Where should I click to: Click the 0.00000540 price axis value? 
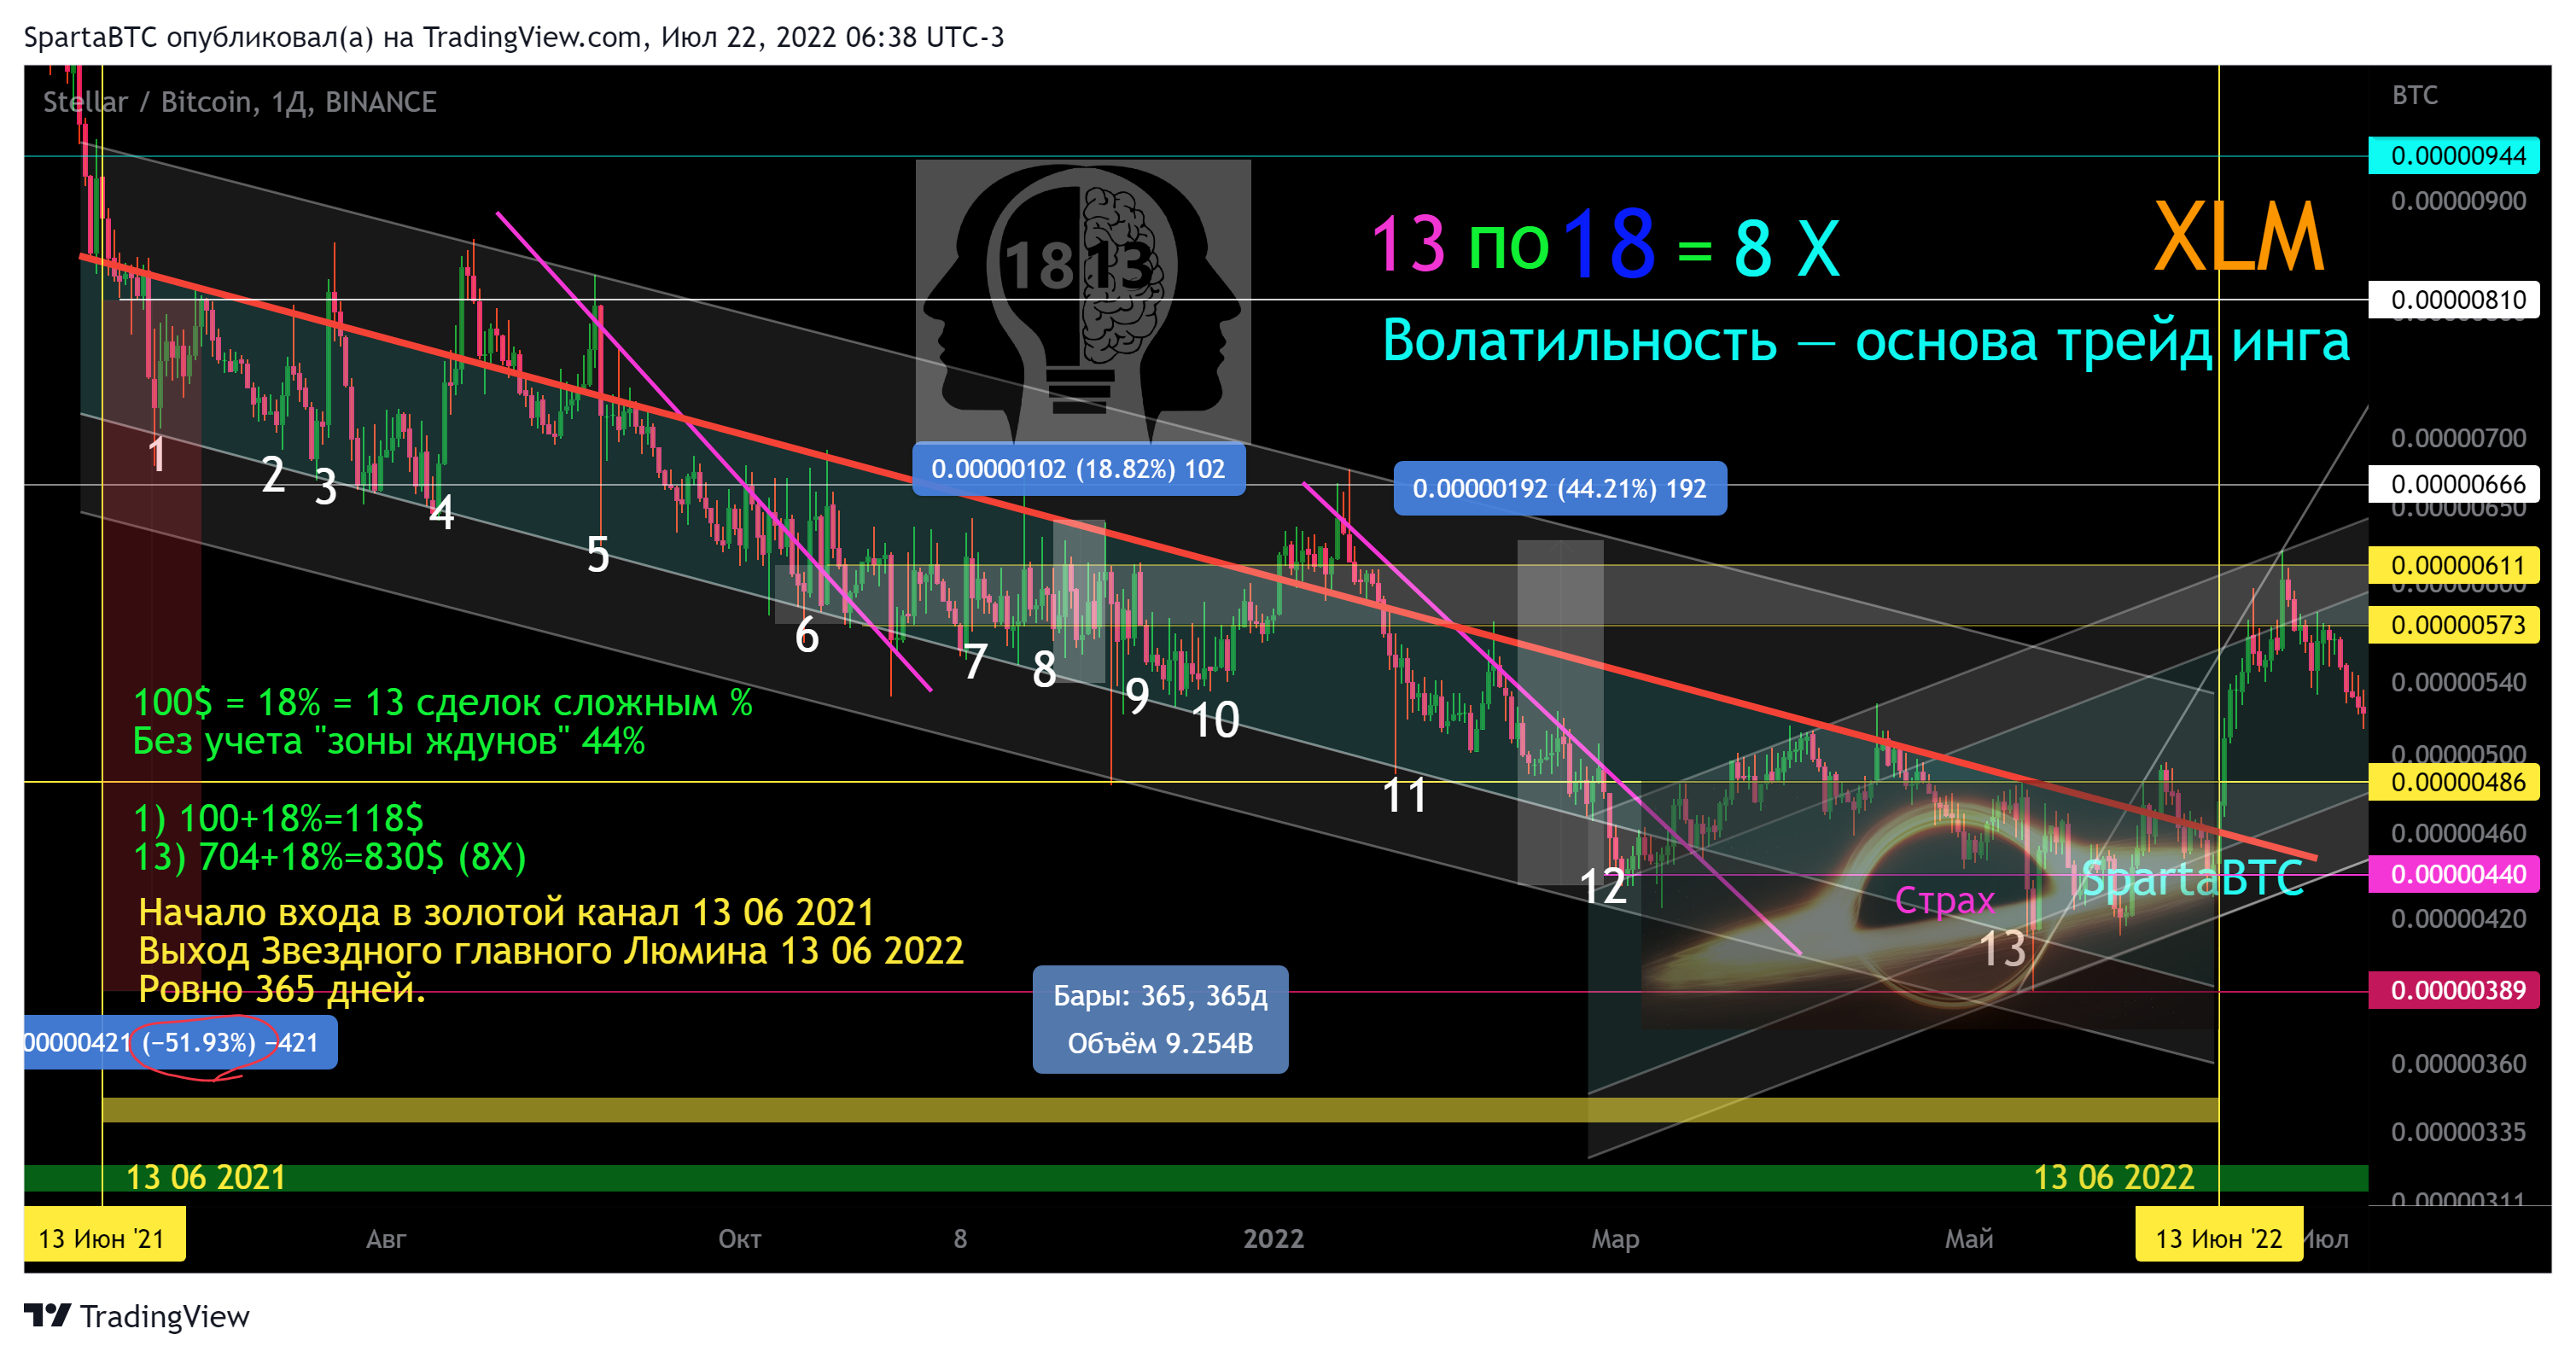coord(2458,683)
